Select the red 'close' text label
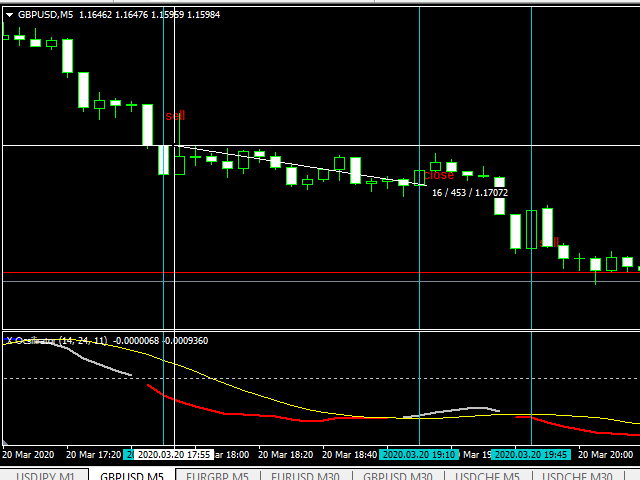Viewport: 640px width, 480px height. (x=439, y=175)
